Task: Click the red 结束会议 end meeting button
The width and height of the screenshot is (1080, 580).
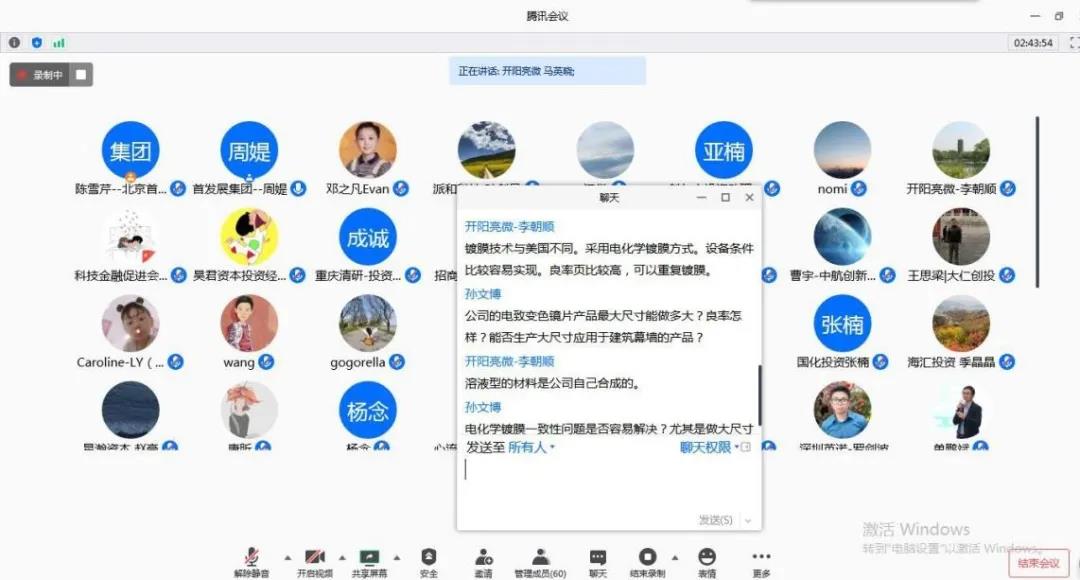Action: pos(1039,563)
